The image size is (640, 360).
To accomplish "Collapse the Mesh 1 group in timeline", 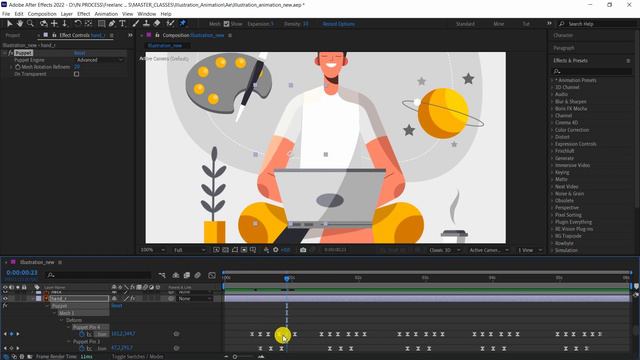I will [55, 313].
